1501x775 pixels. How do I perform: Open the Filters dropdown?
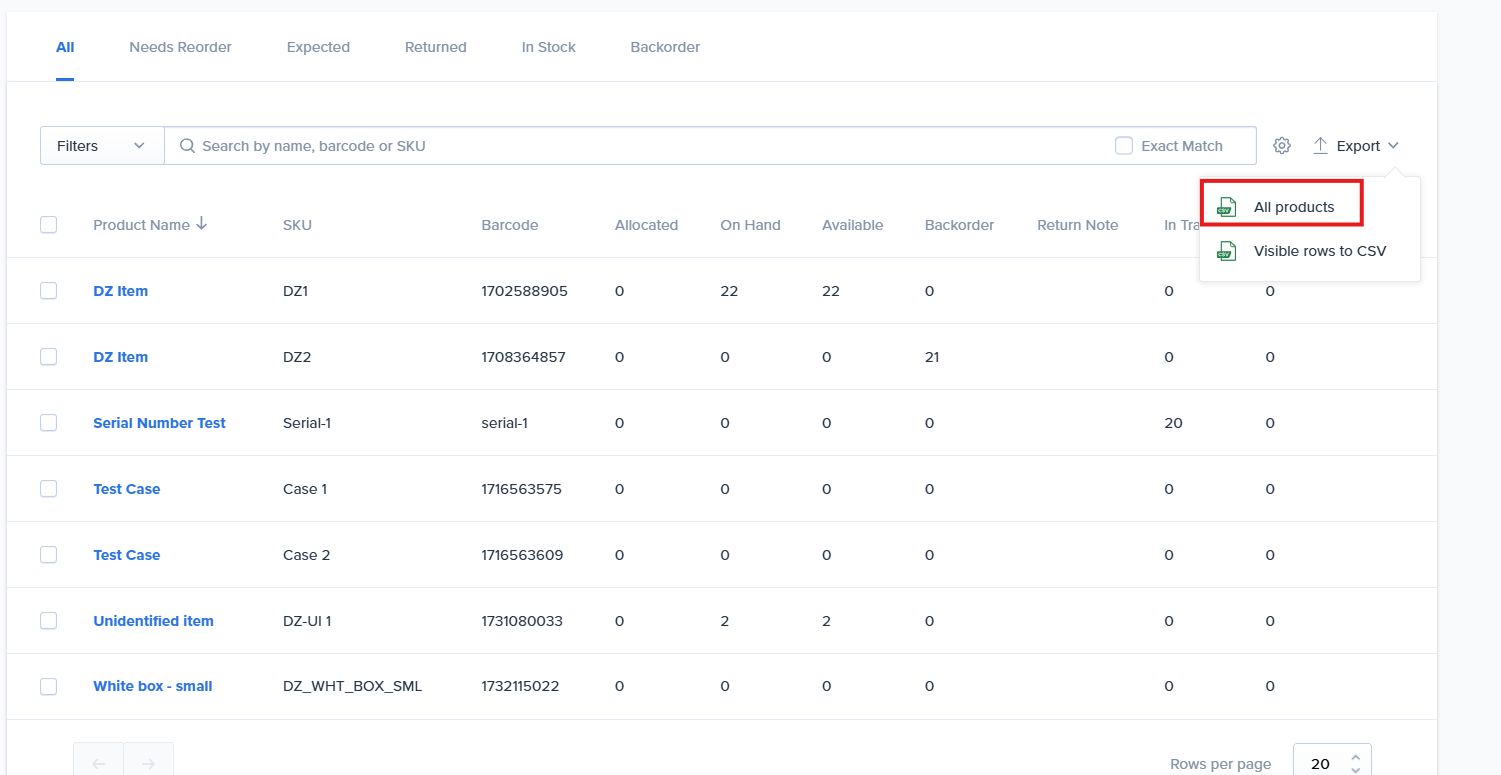coord(102,146)
